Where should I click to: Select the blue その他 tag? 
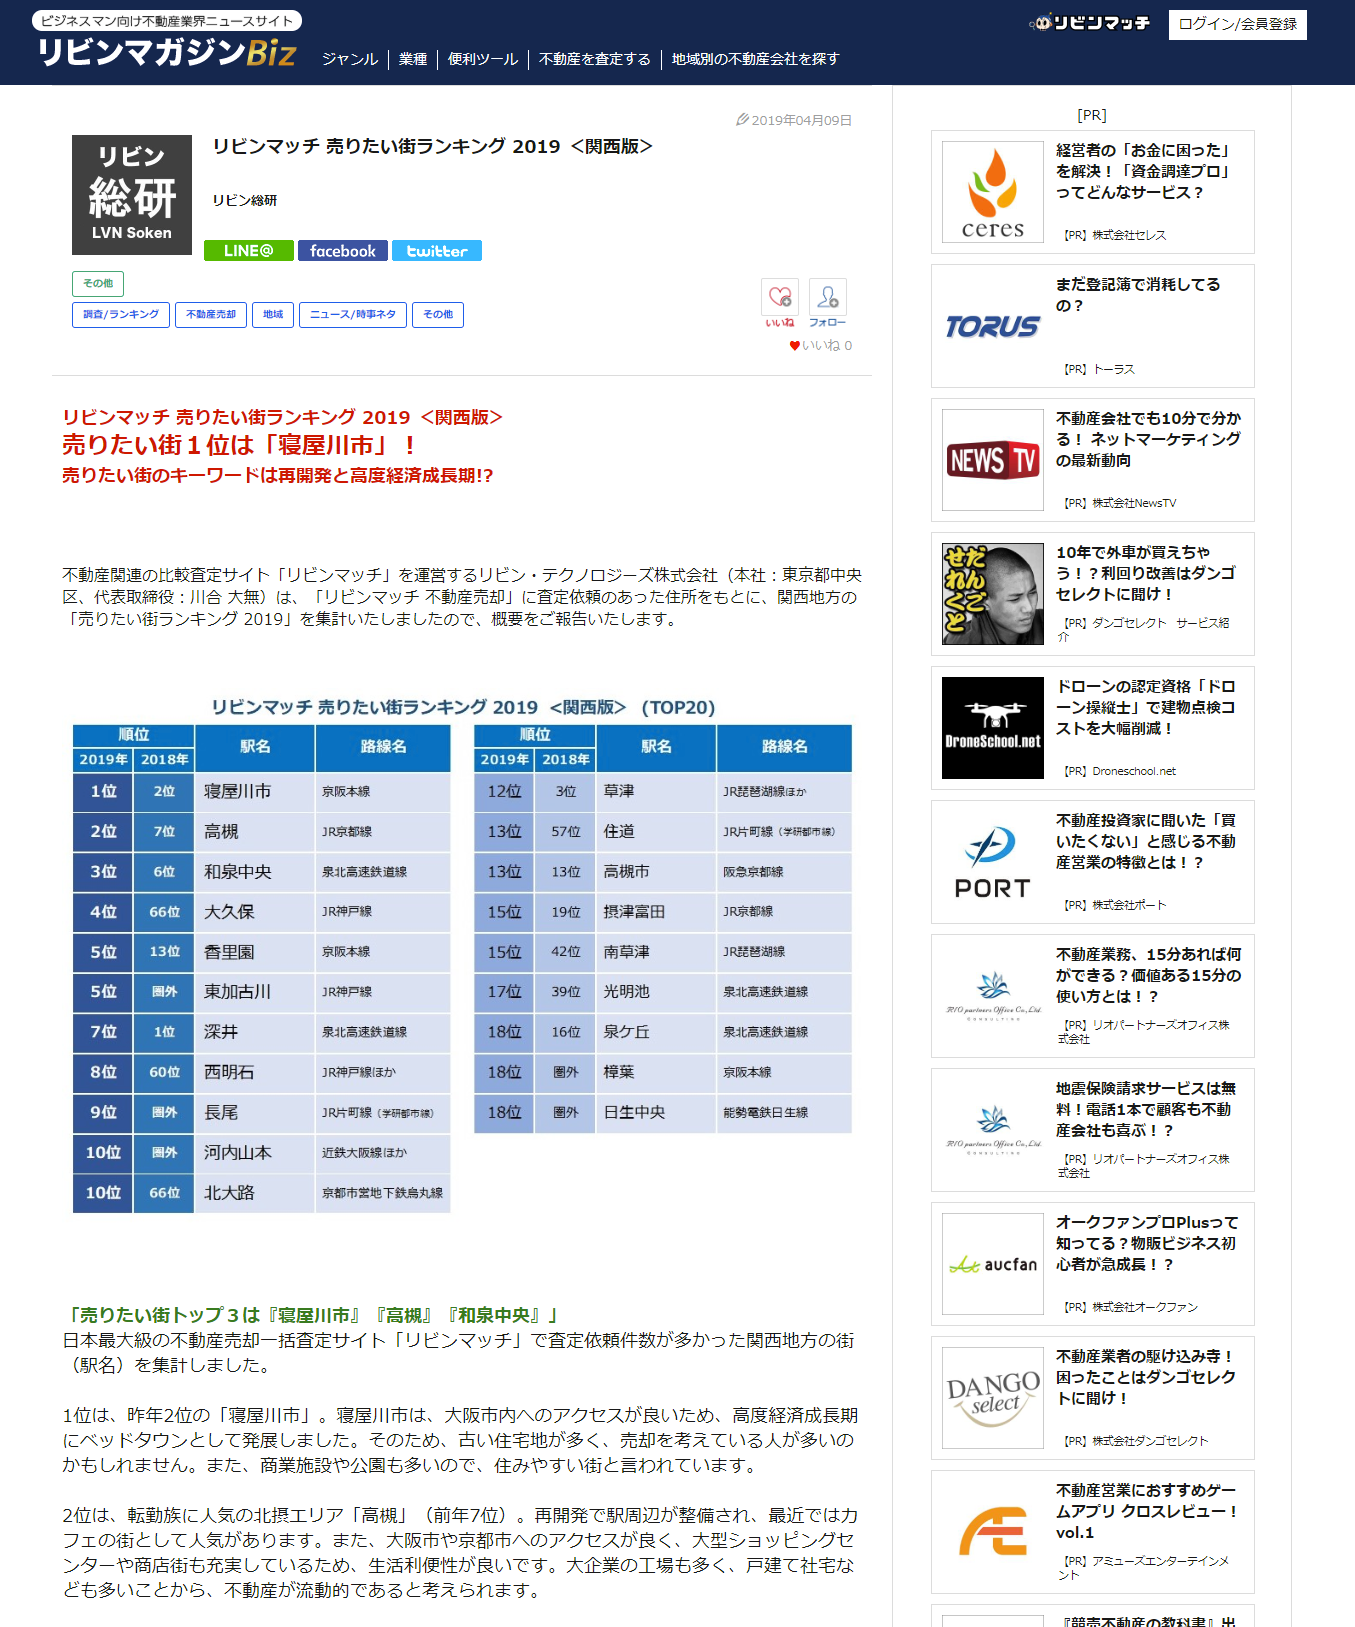coord(438,315)
